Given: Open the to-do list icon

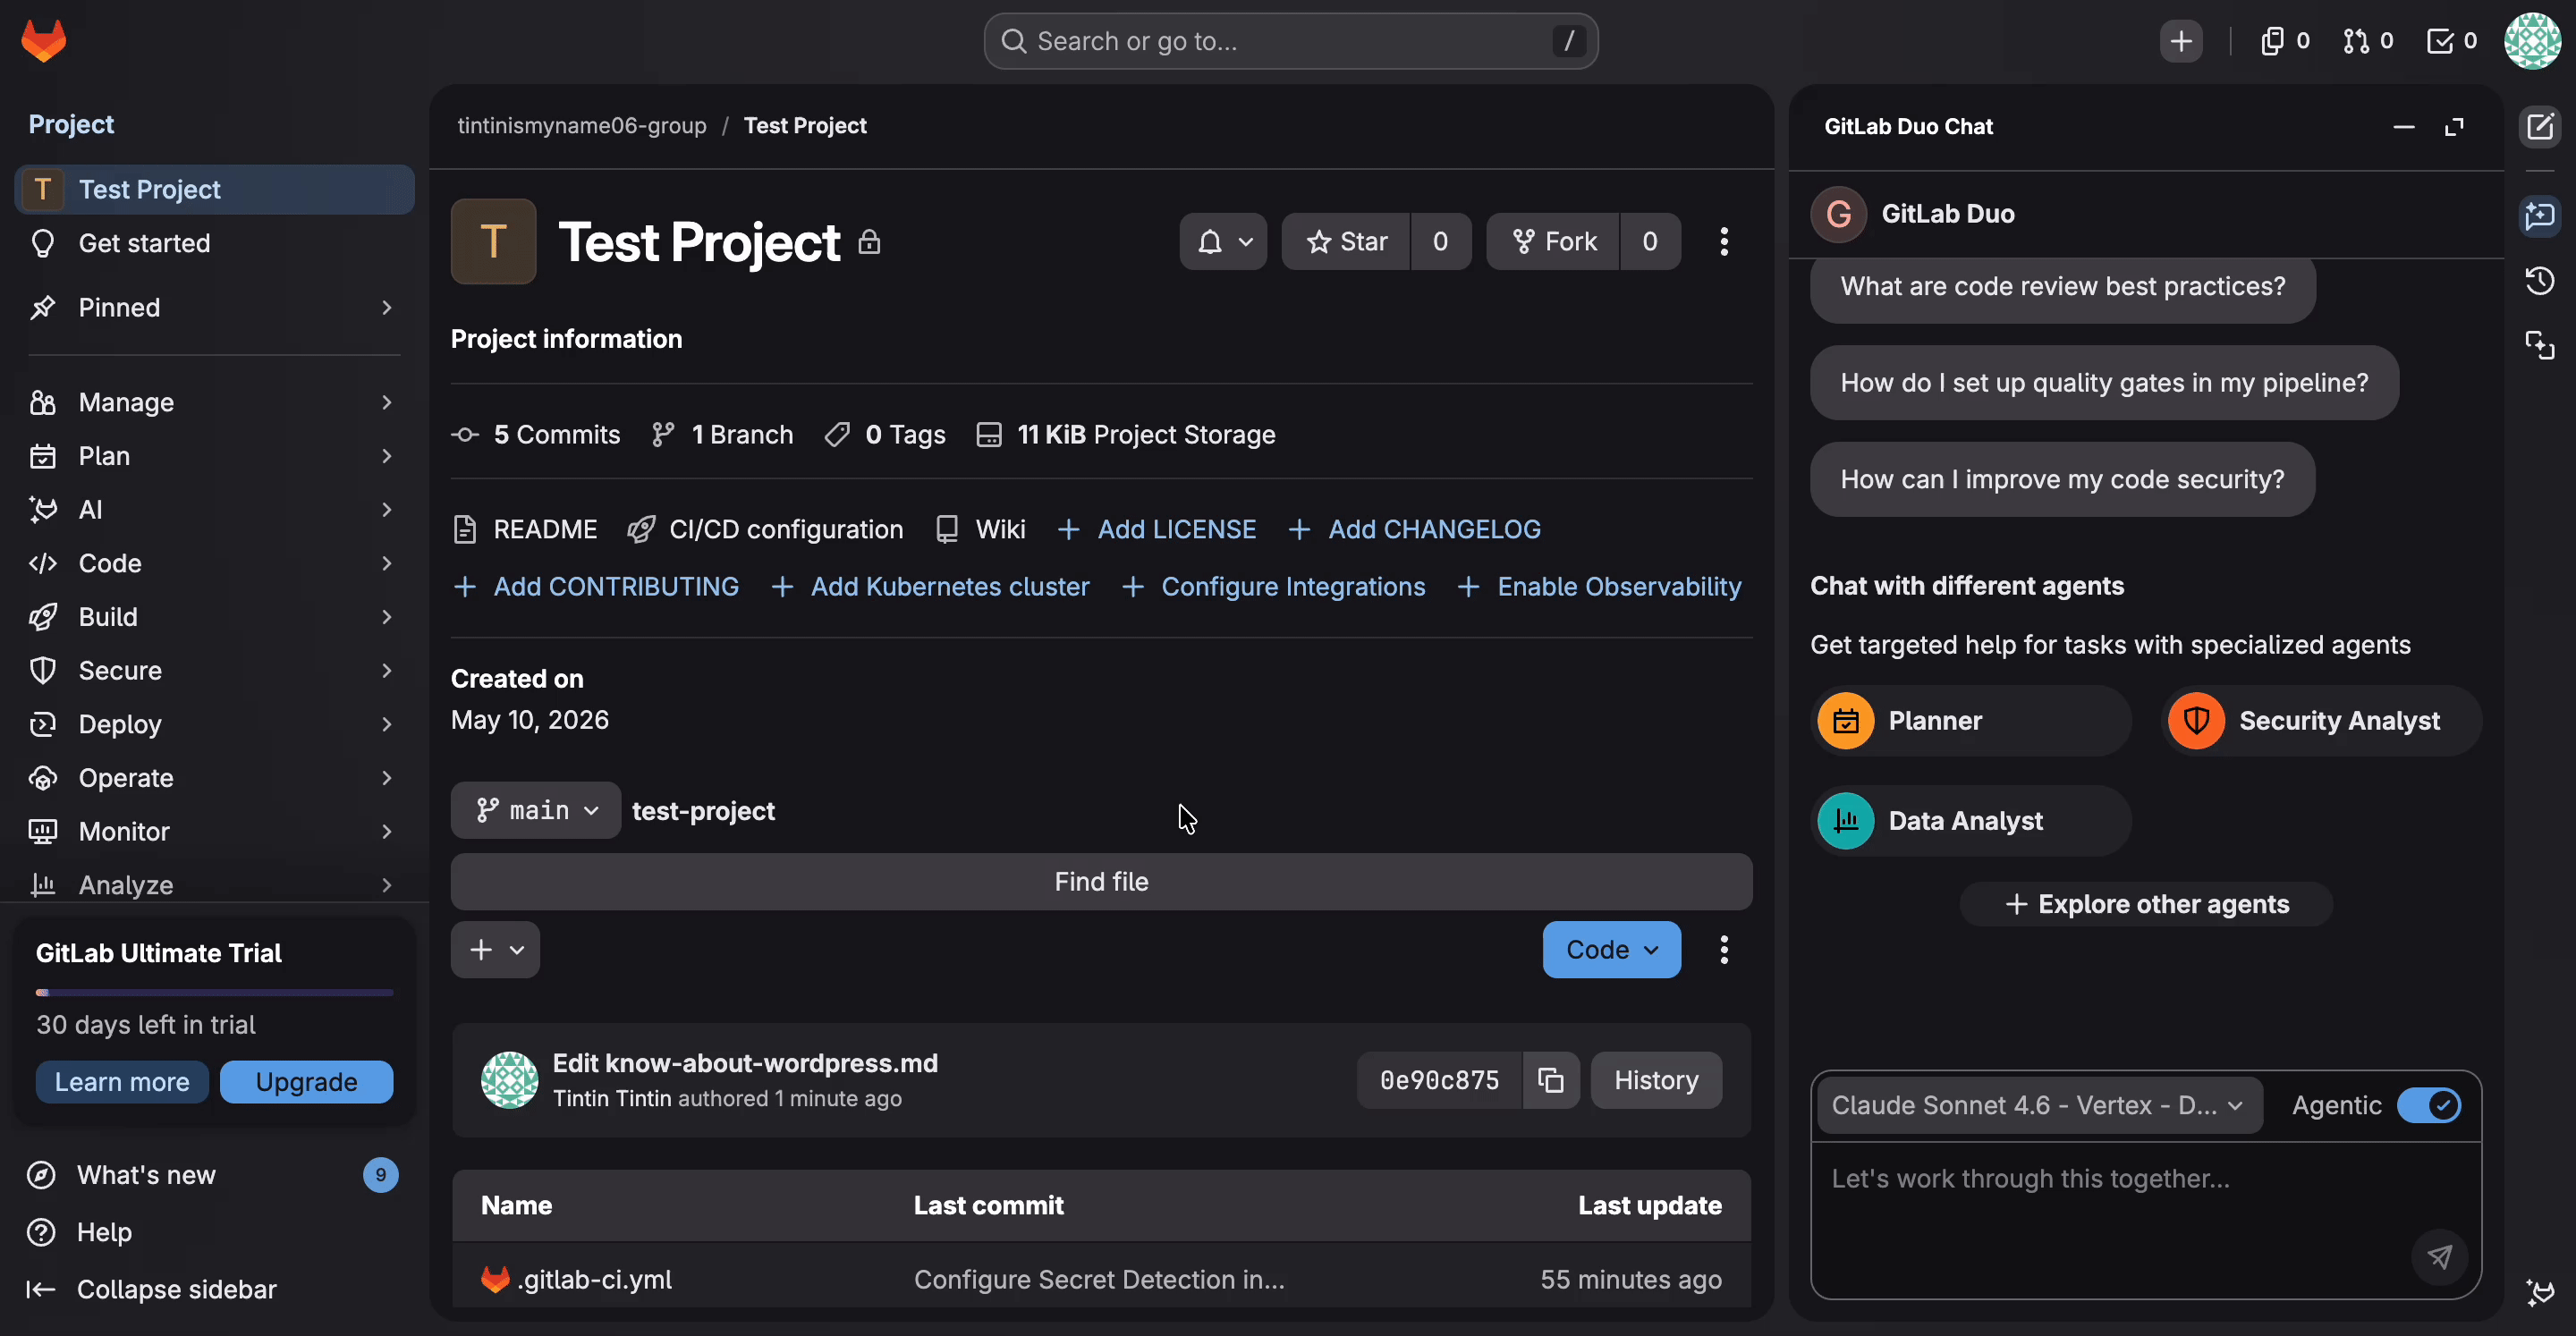Looking at the screenshot, I should pos(2452,41).
